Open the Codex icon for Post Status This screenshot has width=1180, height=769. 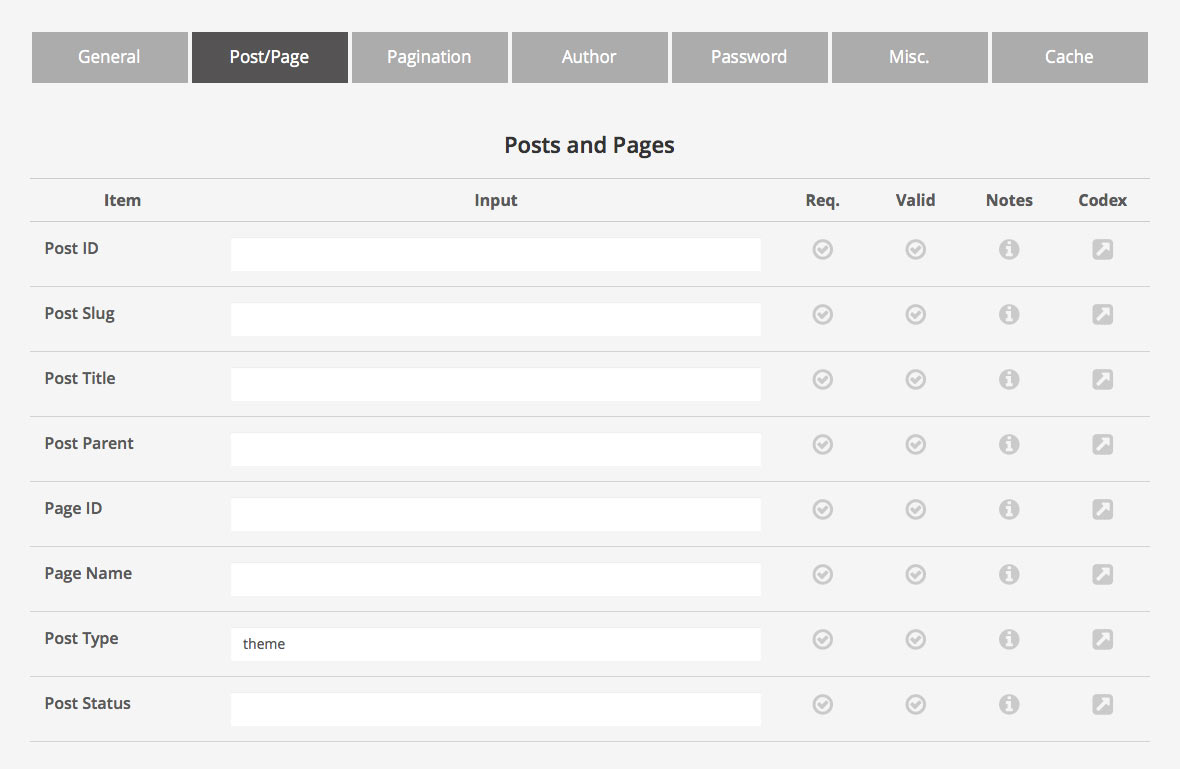coord(1102,704)
